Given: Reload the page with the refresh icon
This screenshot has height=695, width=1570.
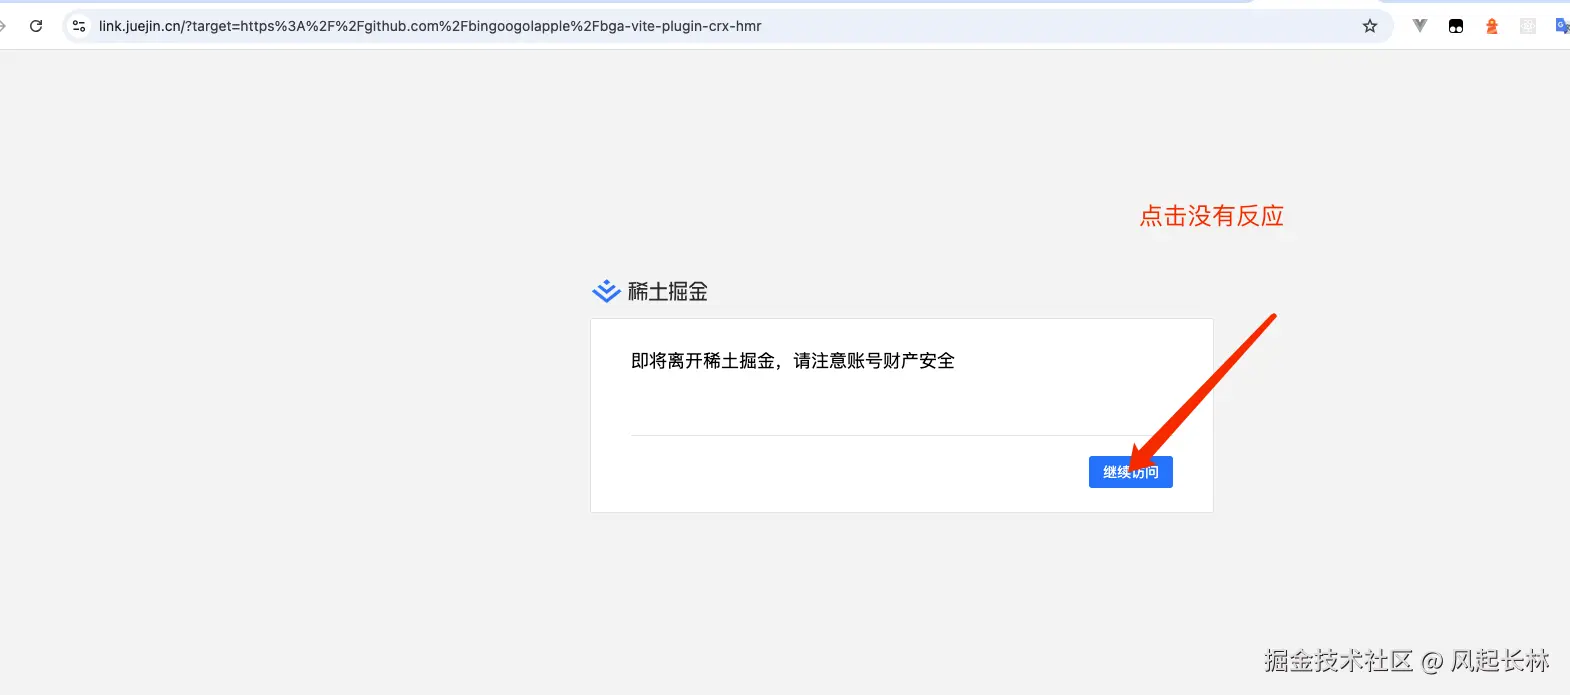Looking at the screenshot, I should (36, 26).
